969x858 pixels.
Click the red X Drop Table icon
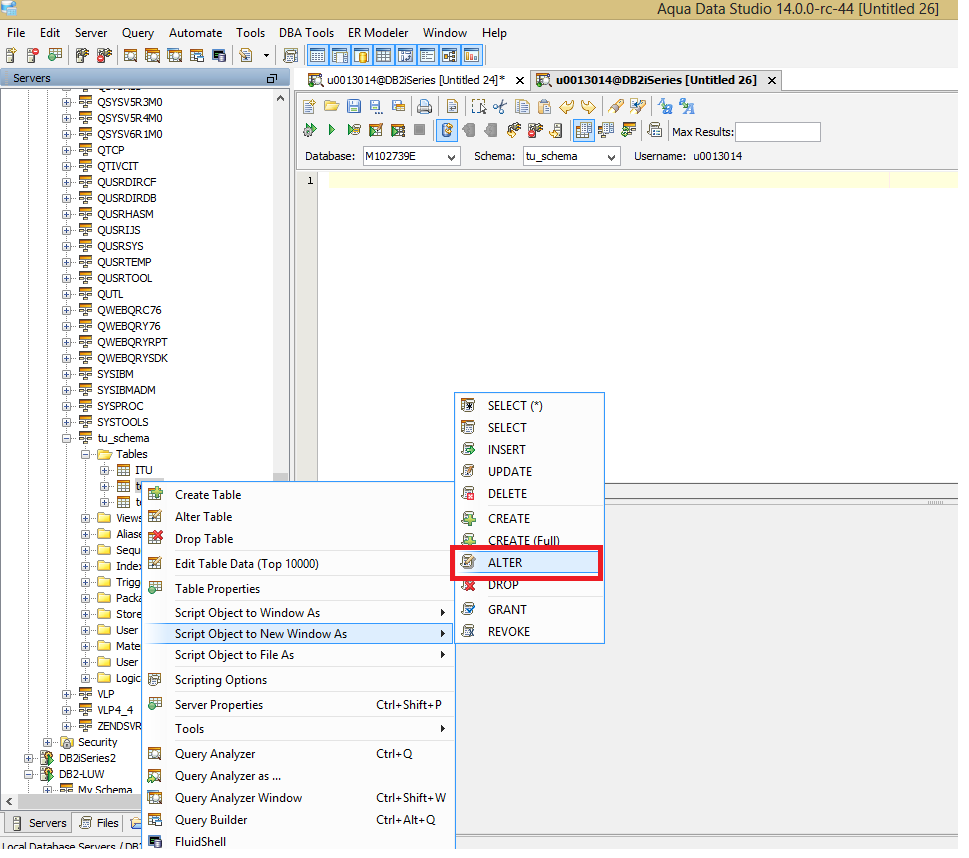pos(156,538)
